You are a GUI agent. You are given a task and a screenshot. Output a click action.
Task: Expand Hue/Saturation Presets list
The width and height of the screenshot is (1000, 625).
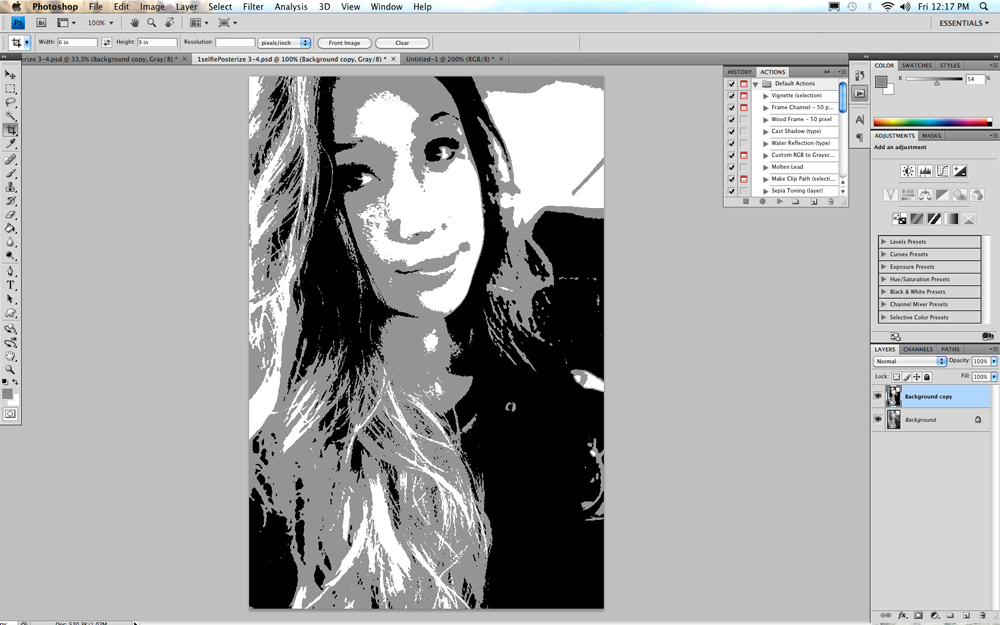[x=883, y=279]
